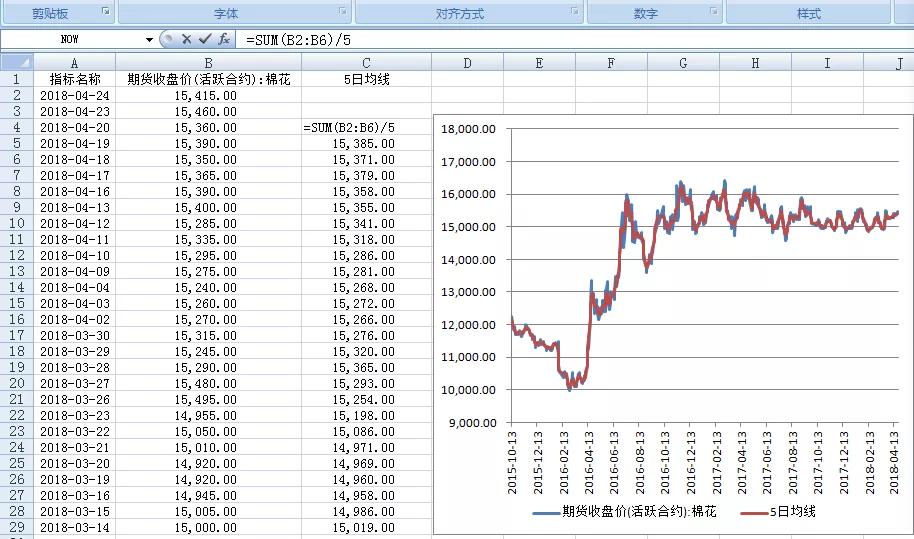Select column B header
Screen dimensions: 914x539
pyautogui.click(x=209, y=62)
